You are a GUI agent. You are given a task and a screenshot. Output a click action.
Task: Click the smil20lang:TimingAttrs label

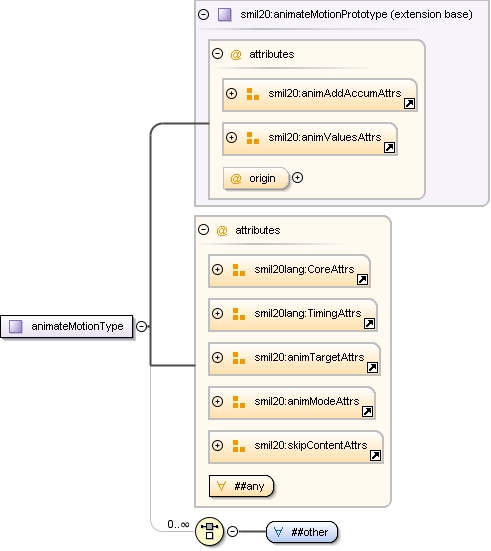(308, 313)
